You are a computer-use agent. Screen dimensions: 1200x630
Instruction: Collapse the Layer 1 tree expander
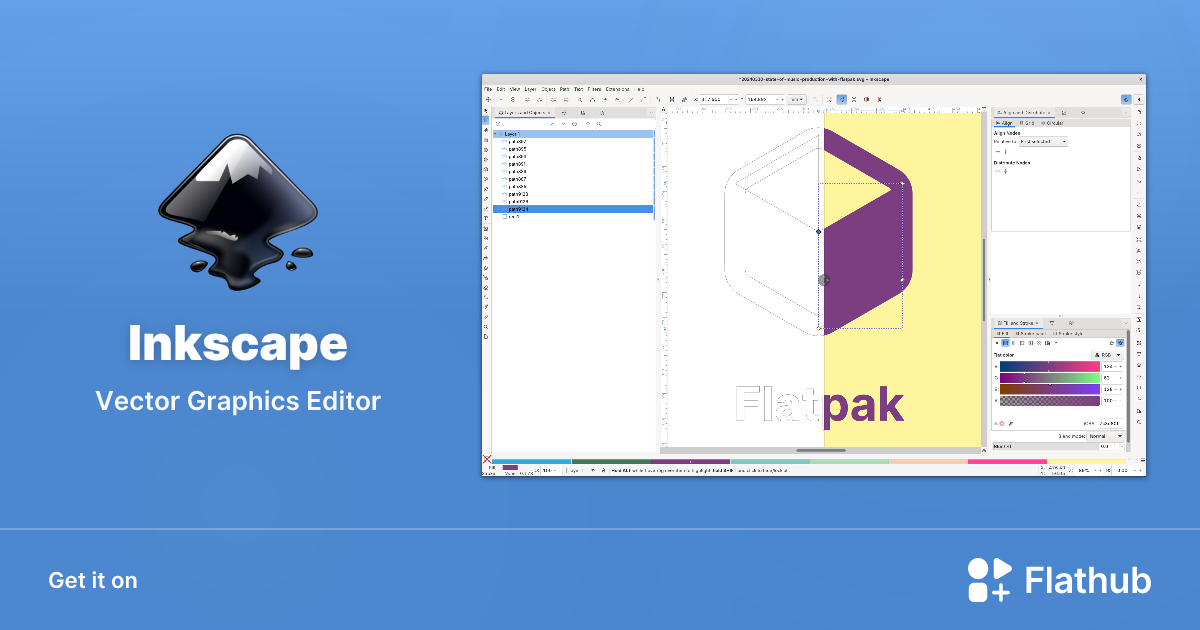(497, 133)
